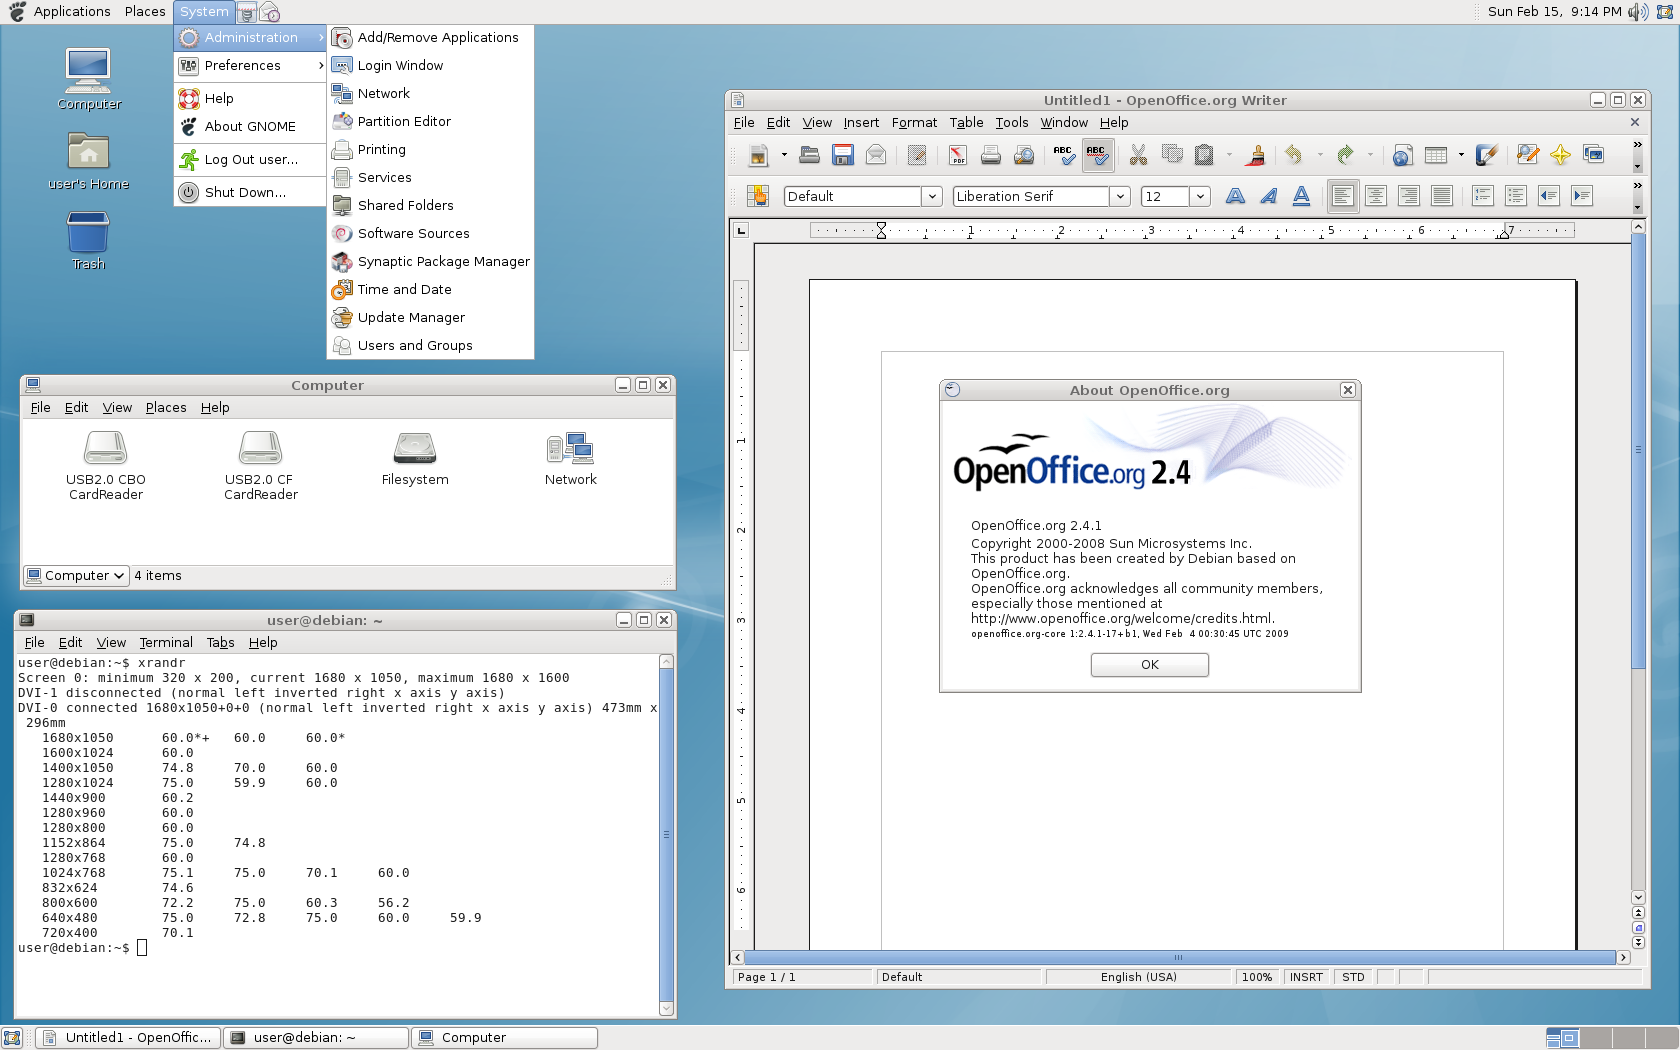Switch to Computer taskbar button
1680x1050 pixels.
pos(505,1038)
